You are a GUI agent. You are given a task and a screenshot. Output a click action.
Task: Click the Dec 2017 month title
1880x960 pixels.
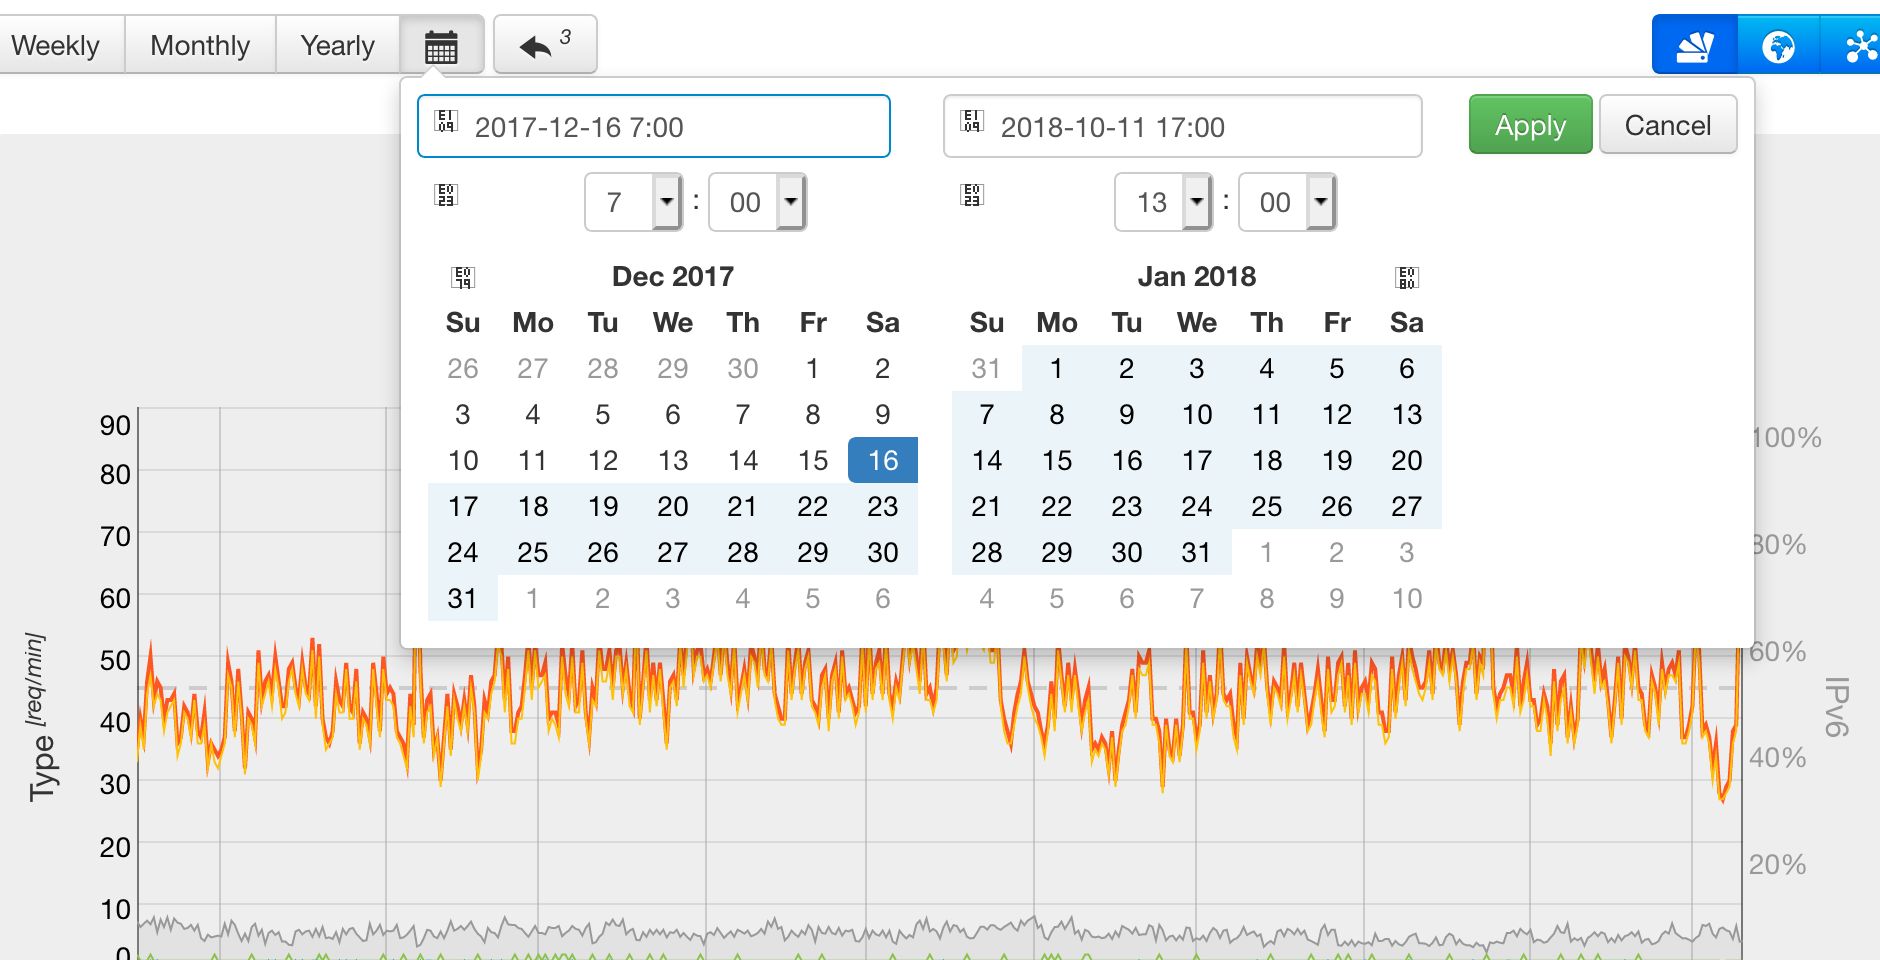pyautogui.click(x=673, y=276)
